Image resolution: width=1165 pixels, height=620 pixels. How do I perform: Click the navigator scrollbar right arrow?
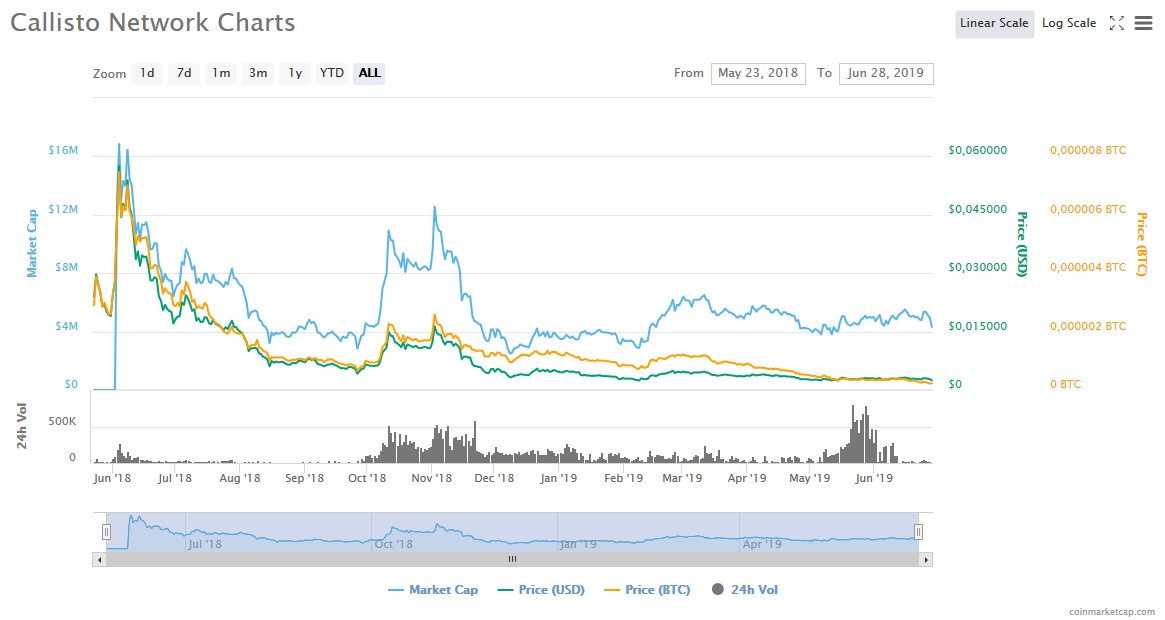pyautogui.click(x=926, y=559)
